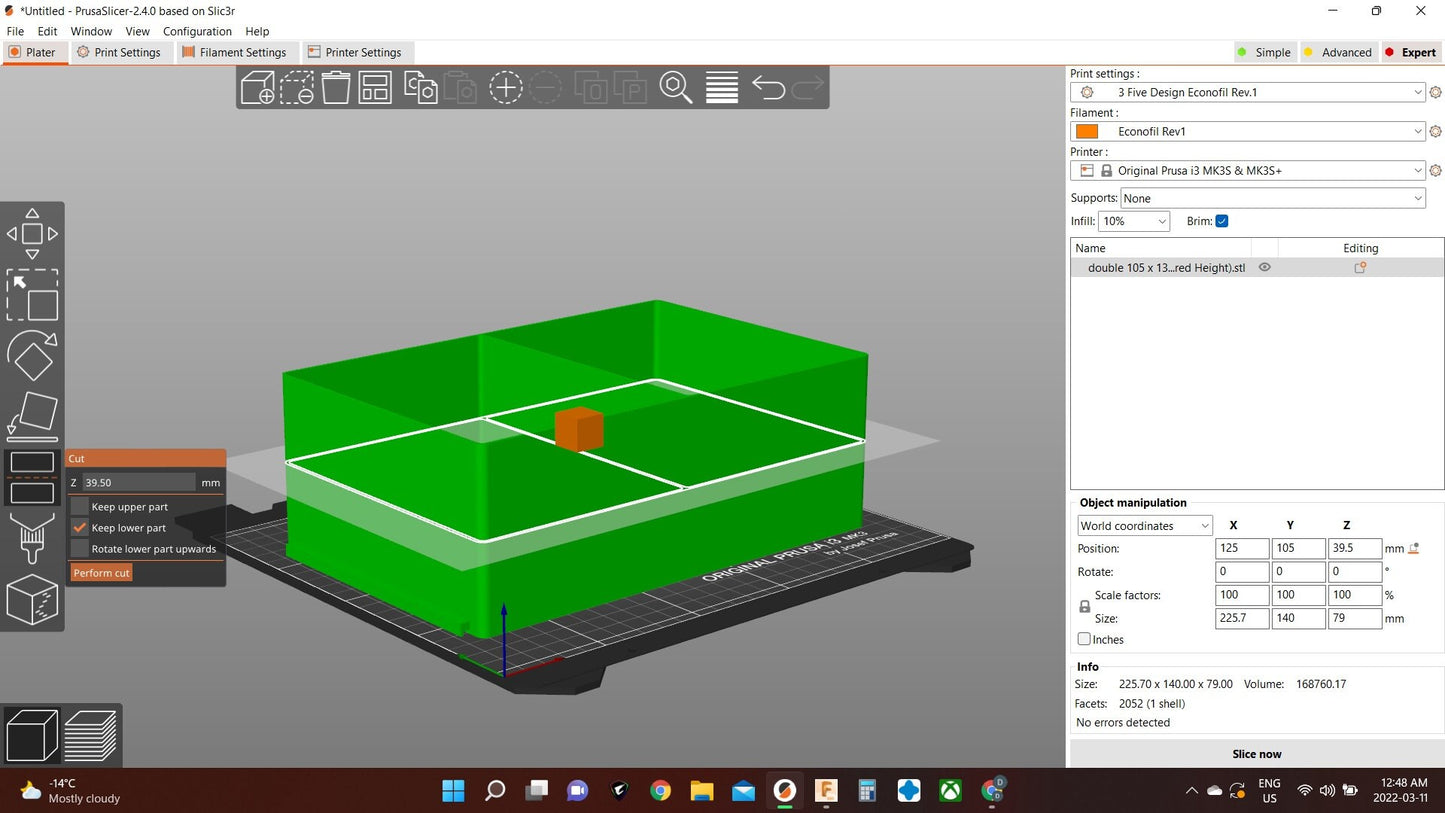The image size is (1445, 813).
Task: Open the Search magnifier tool
Action: click(x=676, y=88)
